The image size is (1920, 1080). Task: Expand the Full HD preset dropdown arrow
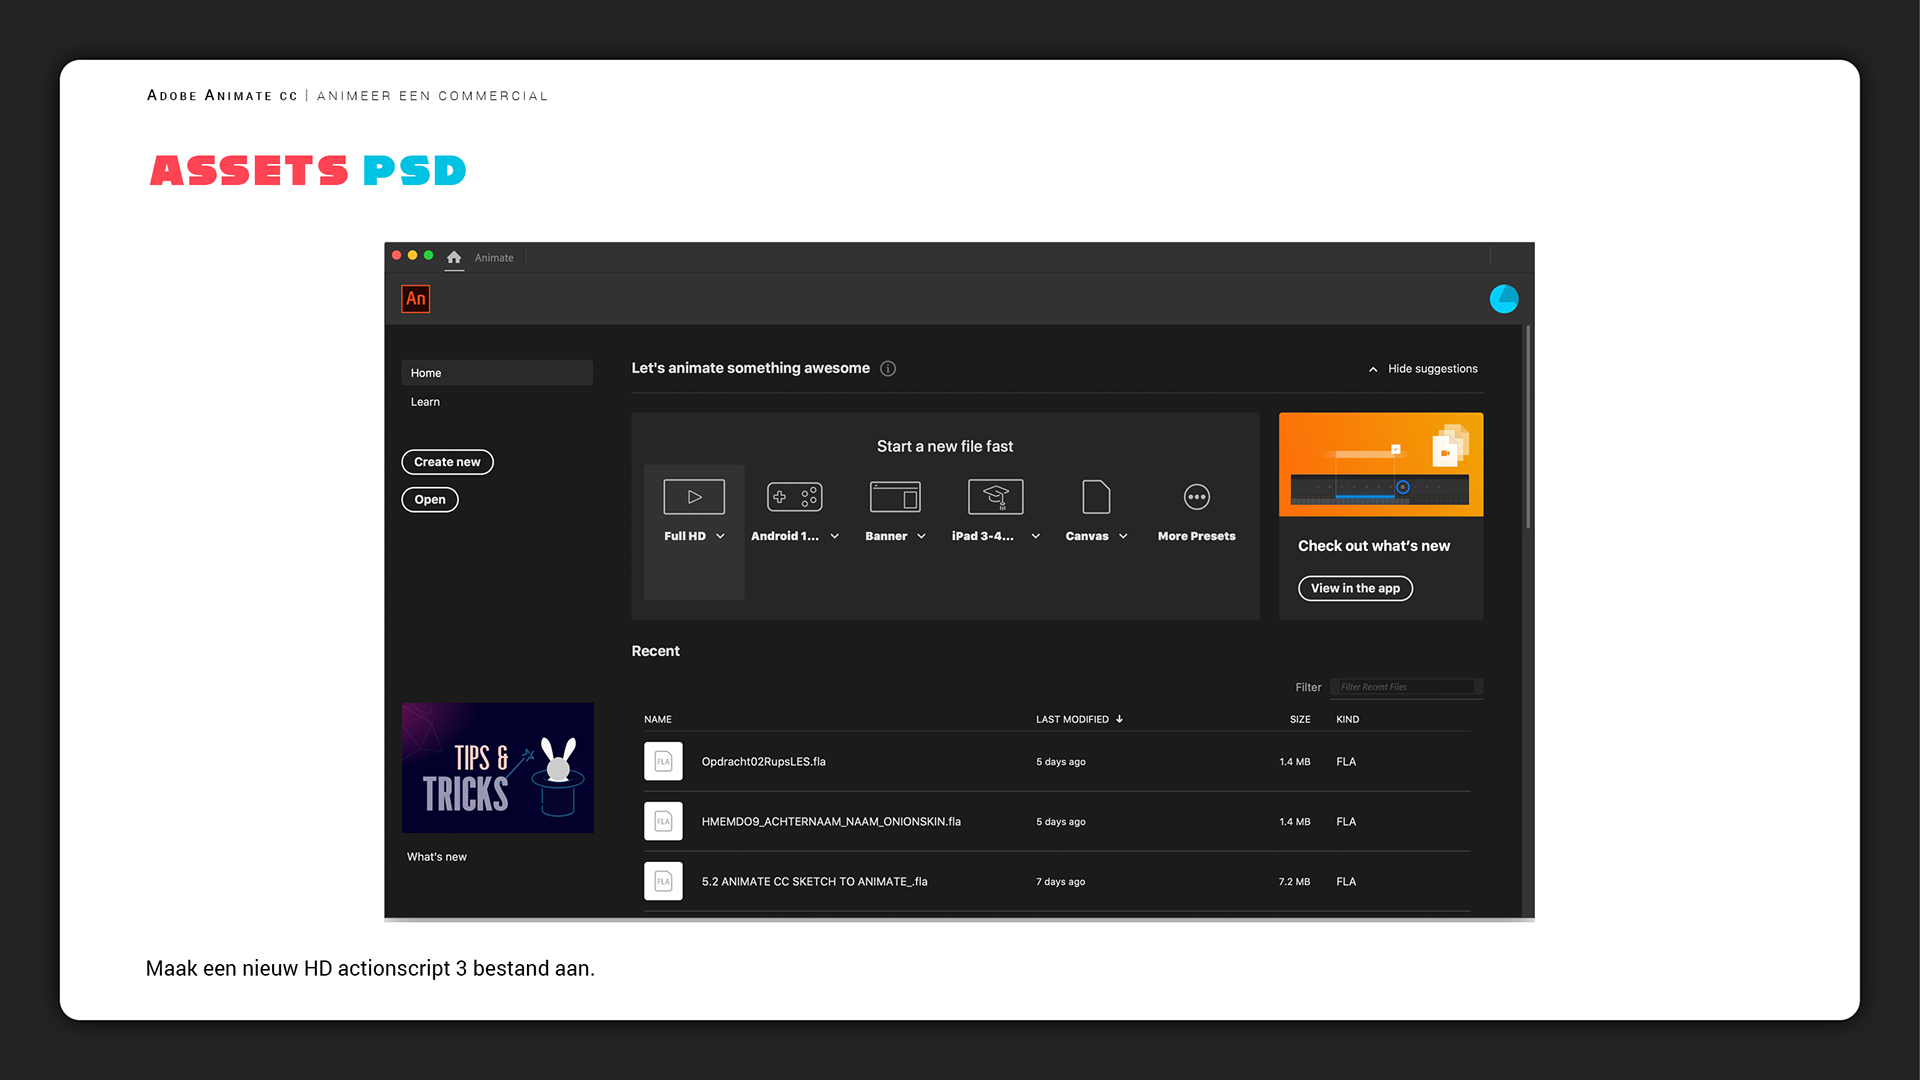720,537
